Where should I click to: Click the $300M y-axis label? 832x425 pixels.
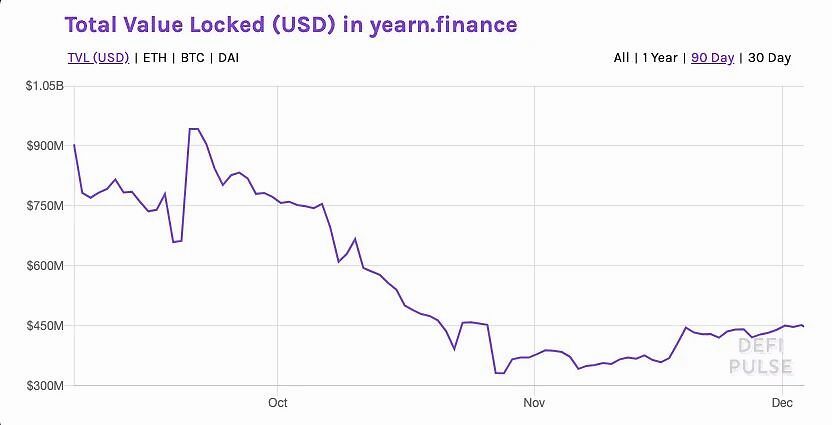(x=44, y=386)
